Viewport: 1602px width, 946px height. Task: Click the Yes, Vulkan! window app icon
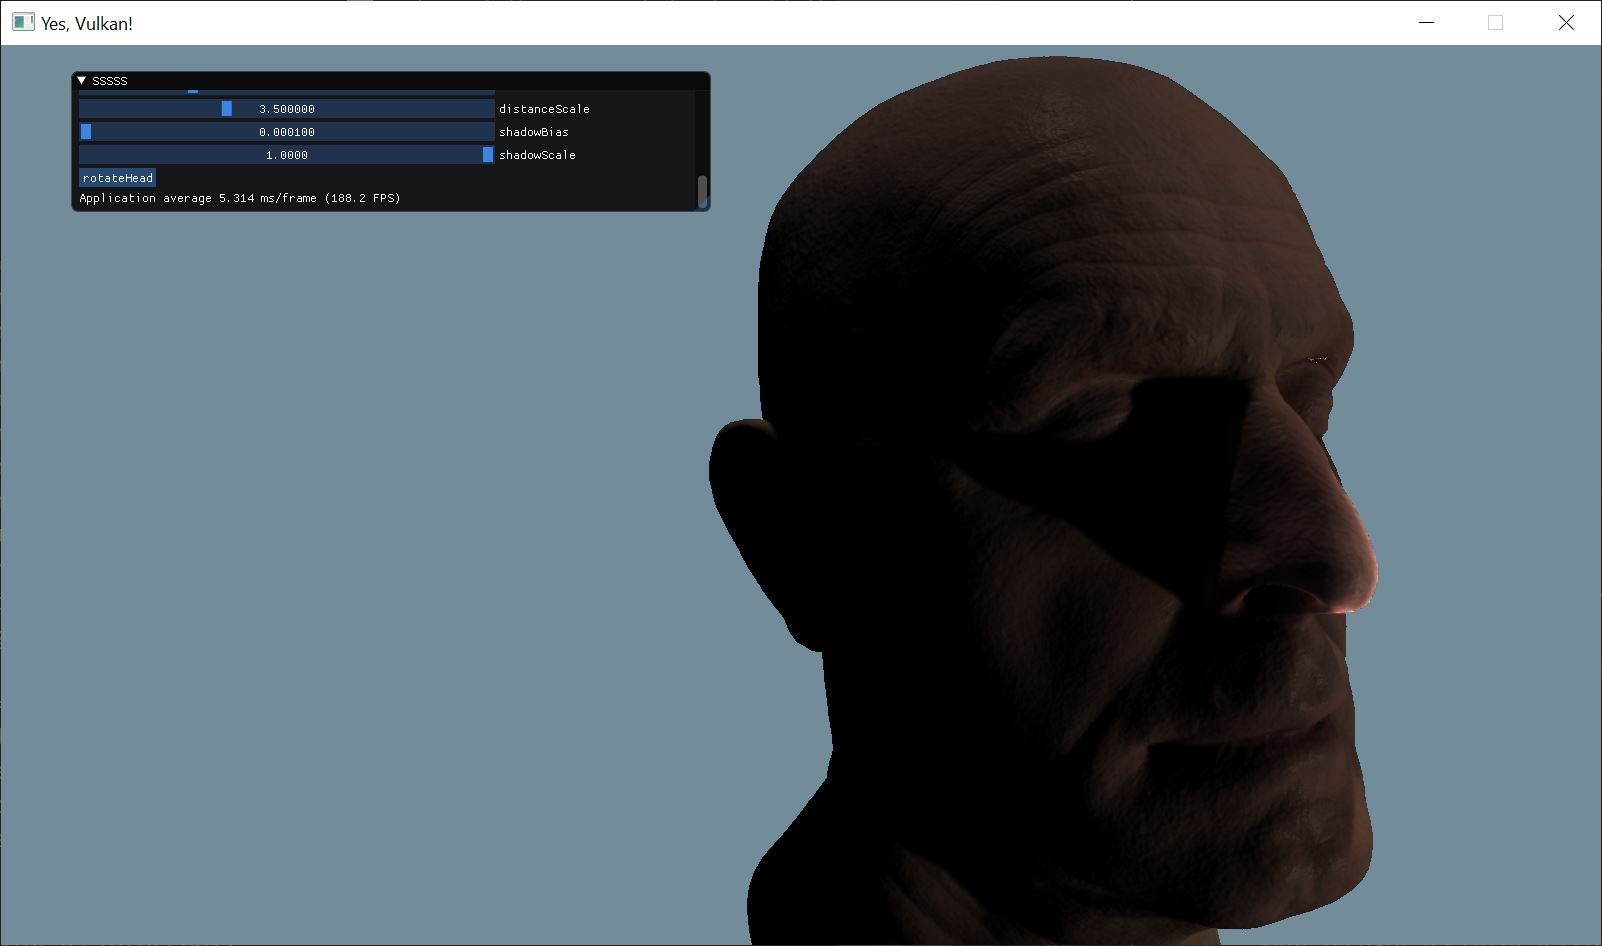(x=23, y=22)
